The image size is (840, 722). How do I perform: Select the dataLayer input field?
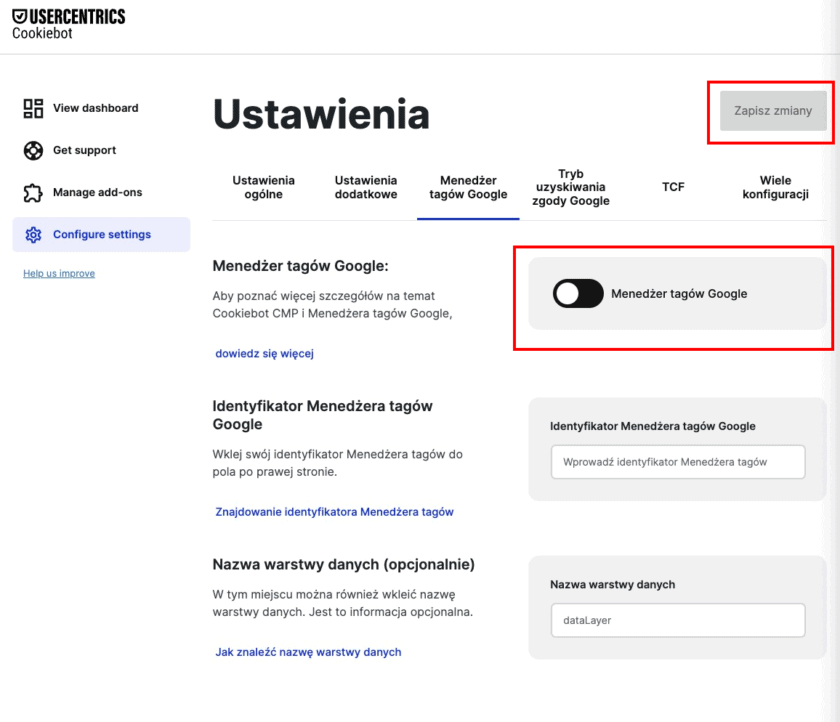pos(677,620)
